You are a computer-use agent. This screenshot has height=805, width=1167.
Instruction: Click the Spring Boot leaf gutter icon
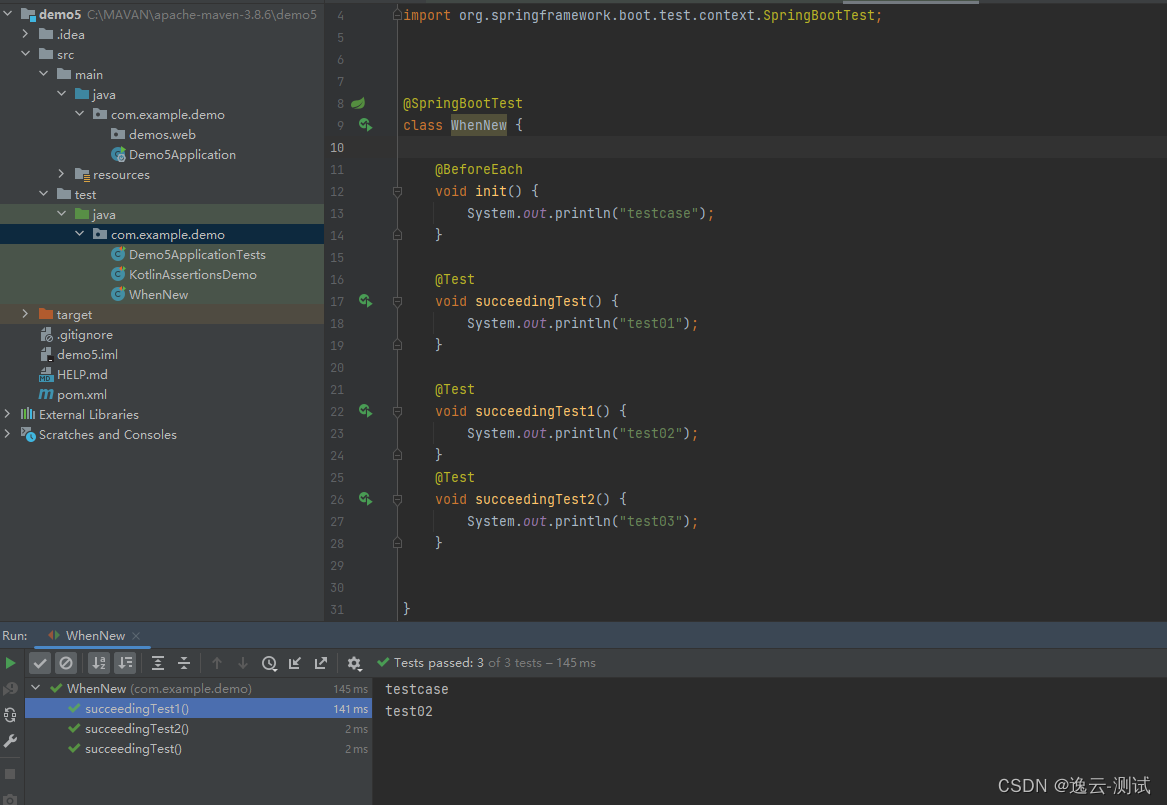click(x=358, y=102)
